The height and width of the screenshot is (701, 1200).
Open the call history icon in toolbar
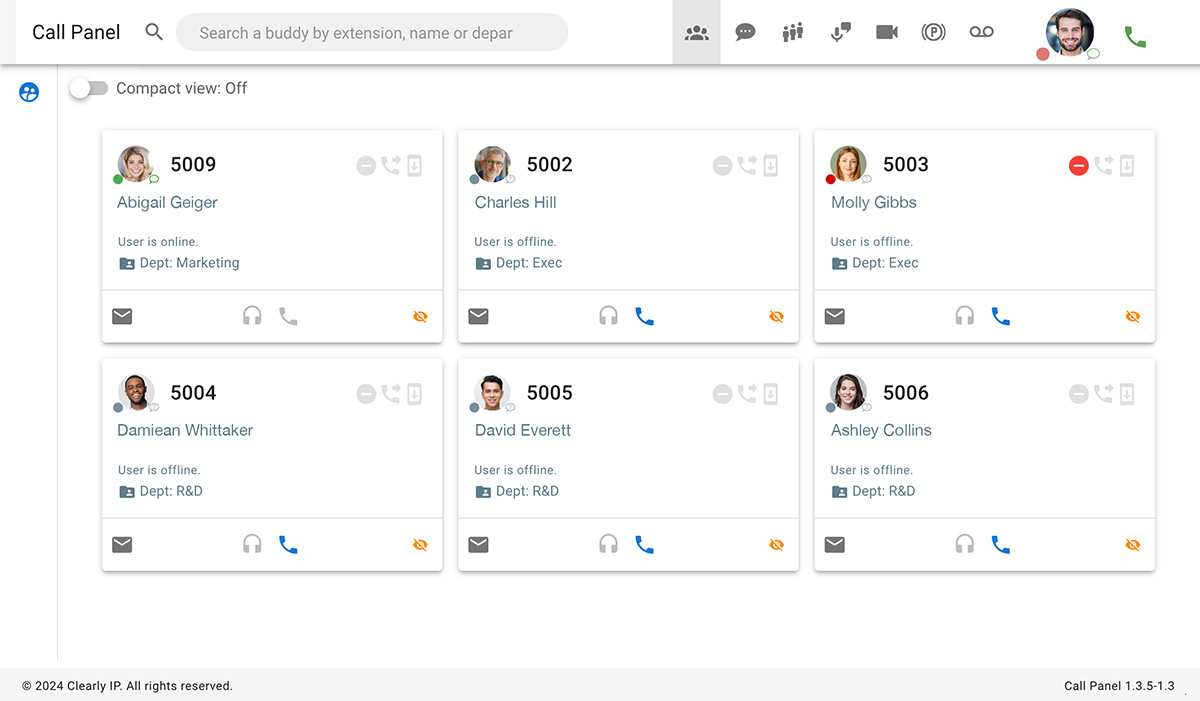click(840, 32)
